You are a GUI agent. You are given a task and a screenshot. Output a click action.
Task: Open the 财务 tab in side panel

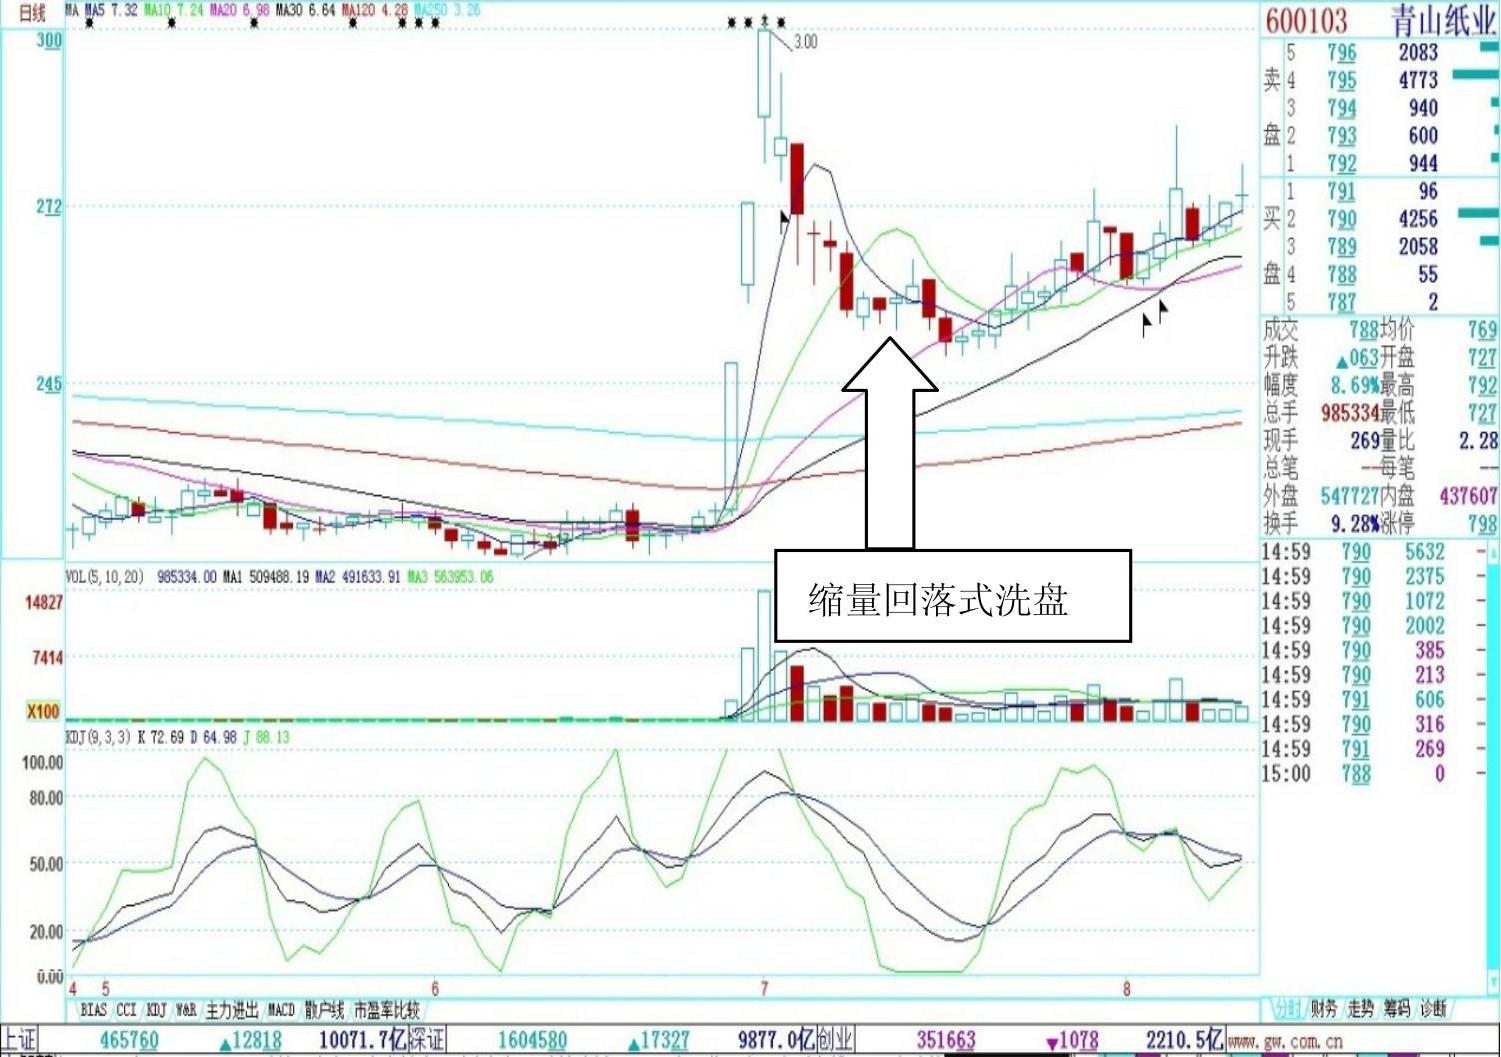[x=1324, y=1008]
